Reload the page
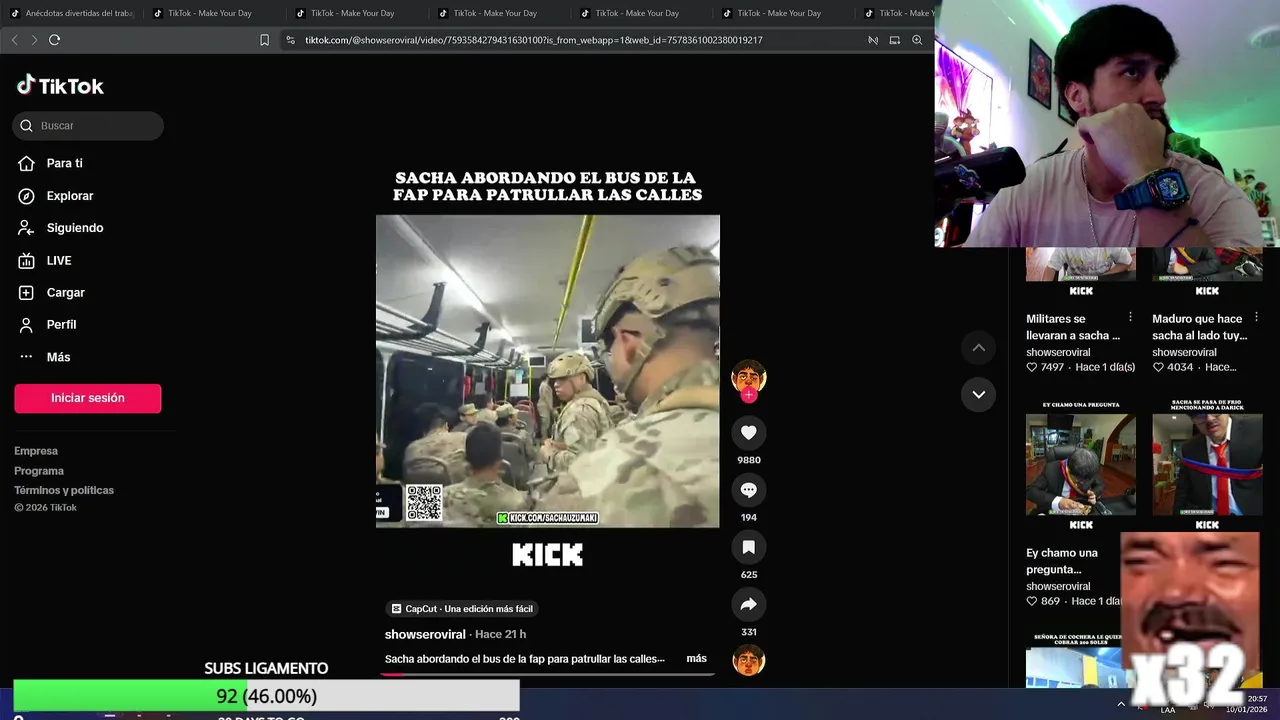 tap(54, 40)
